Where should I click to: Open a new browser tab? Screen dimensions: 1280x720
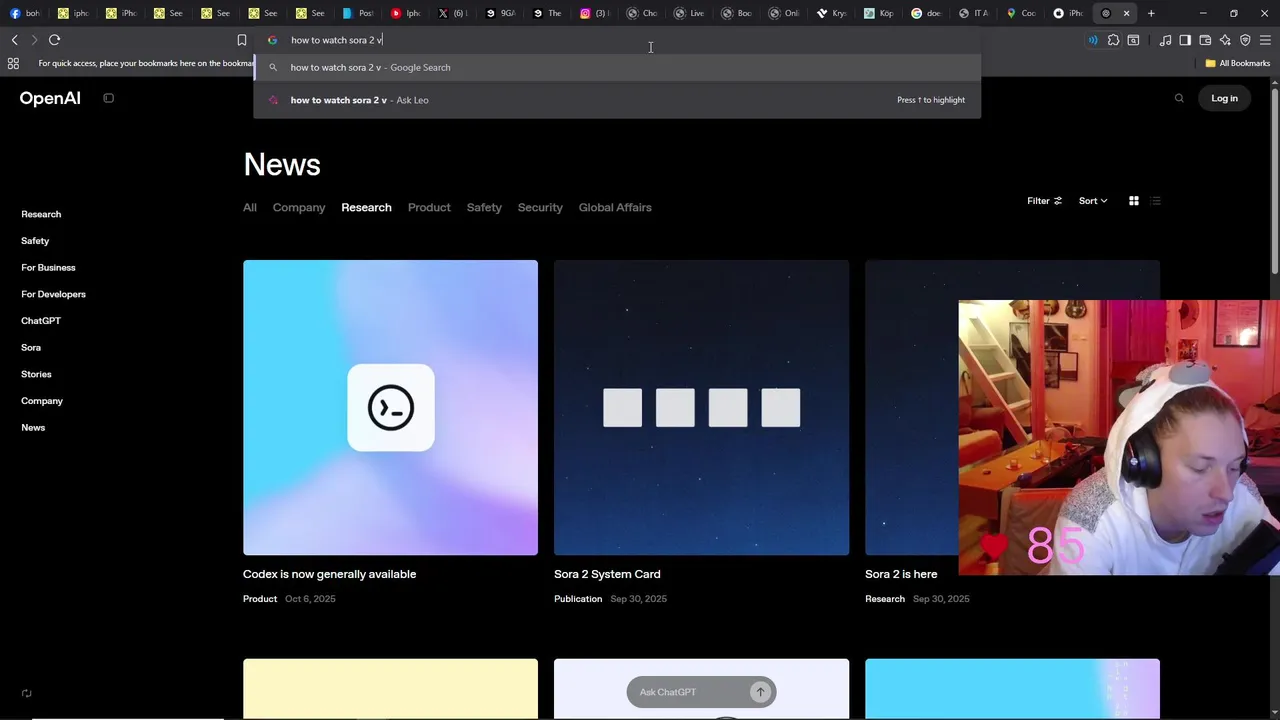(x=1151, y=13)
